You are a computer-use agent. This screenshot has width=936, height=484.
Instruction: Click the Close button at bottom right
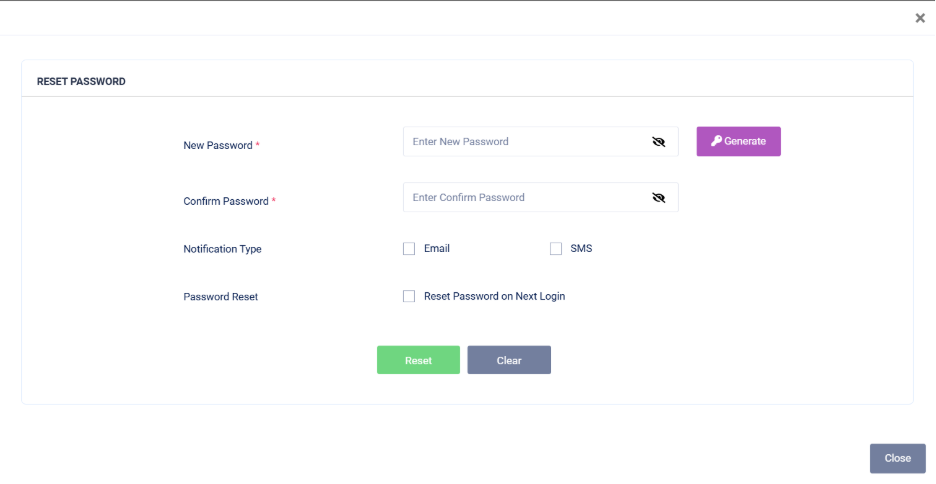coord(897,458)
